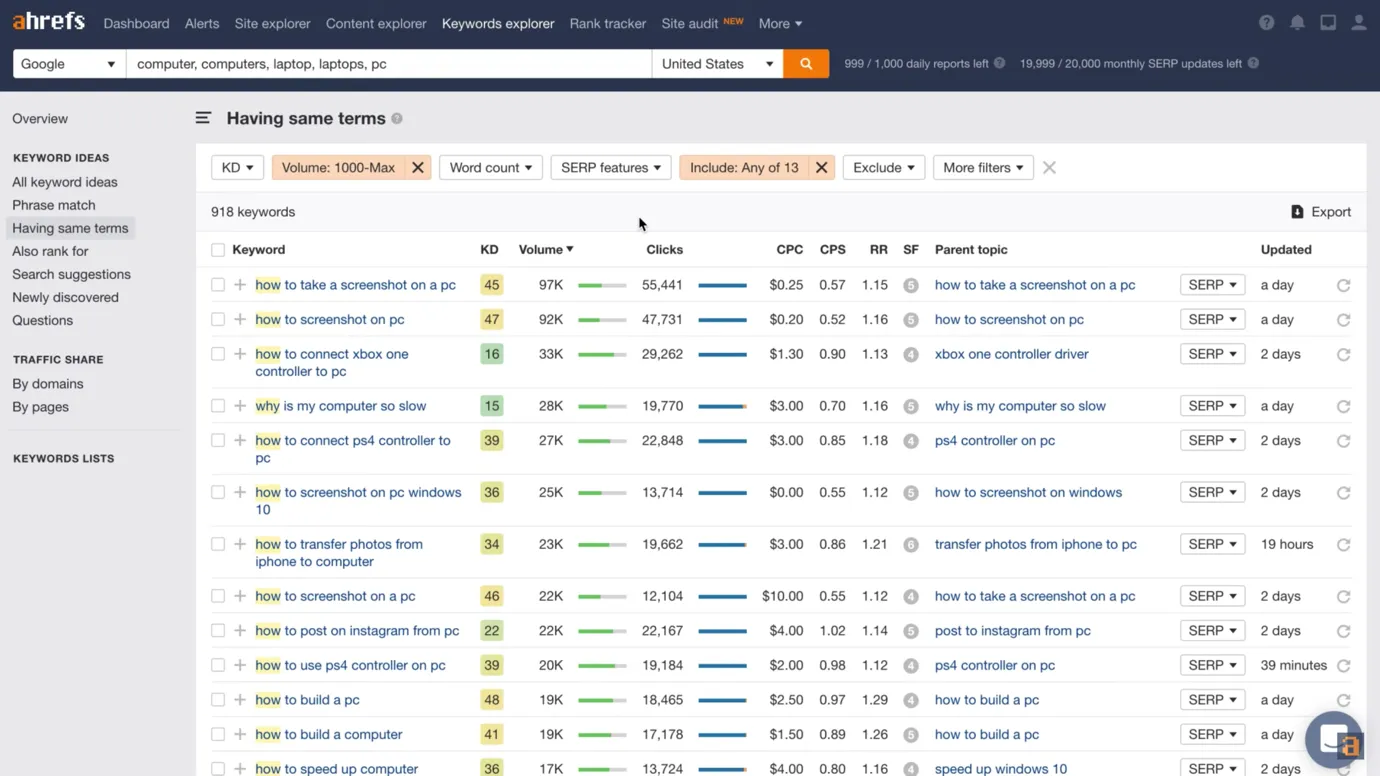Open the United States country dropdown
Viewport: 1380px width, 776px height.
coord(717,64)
